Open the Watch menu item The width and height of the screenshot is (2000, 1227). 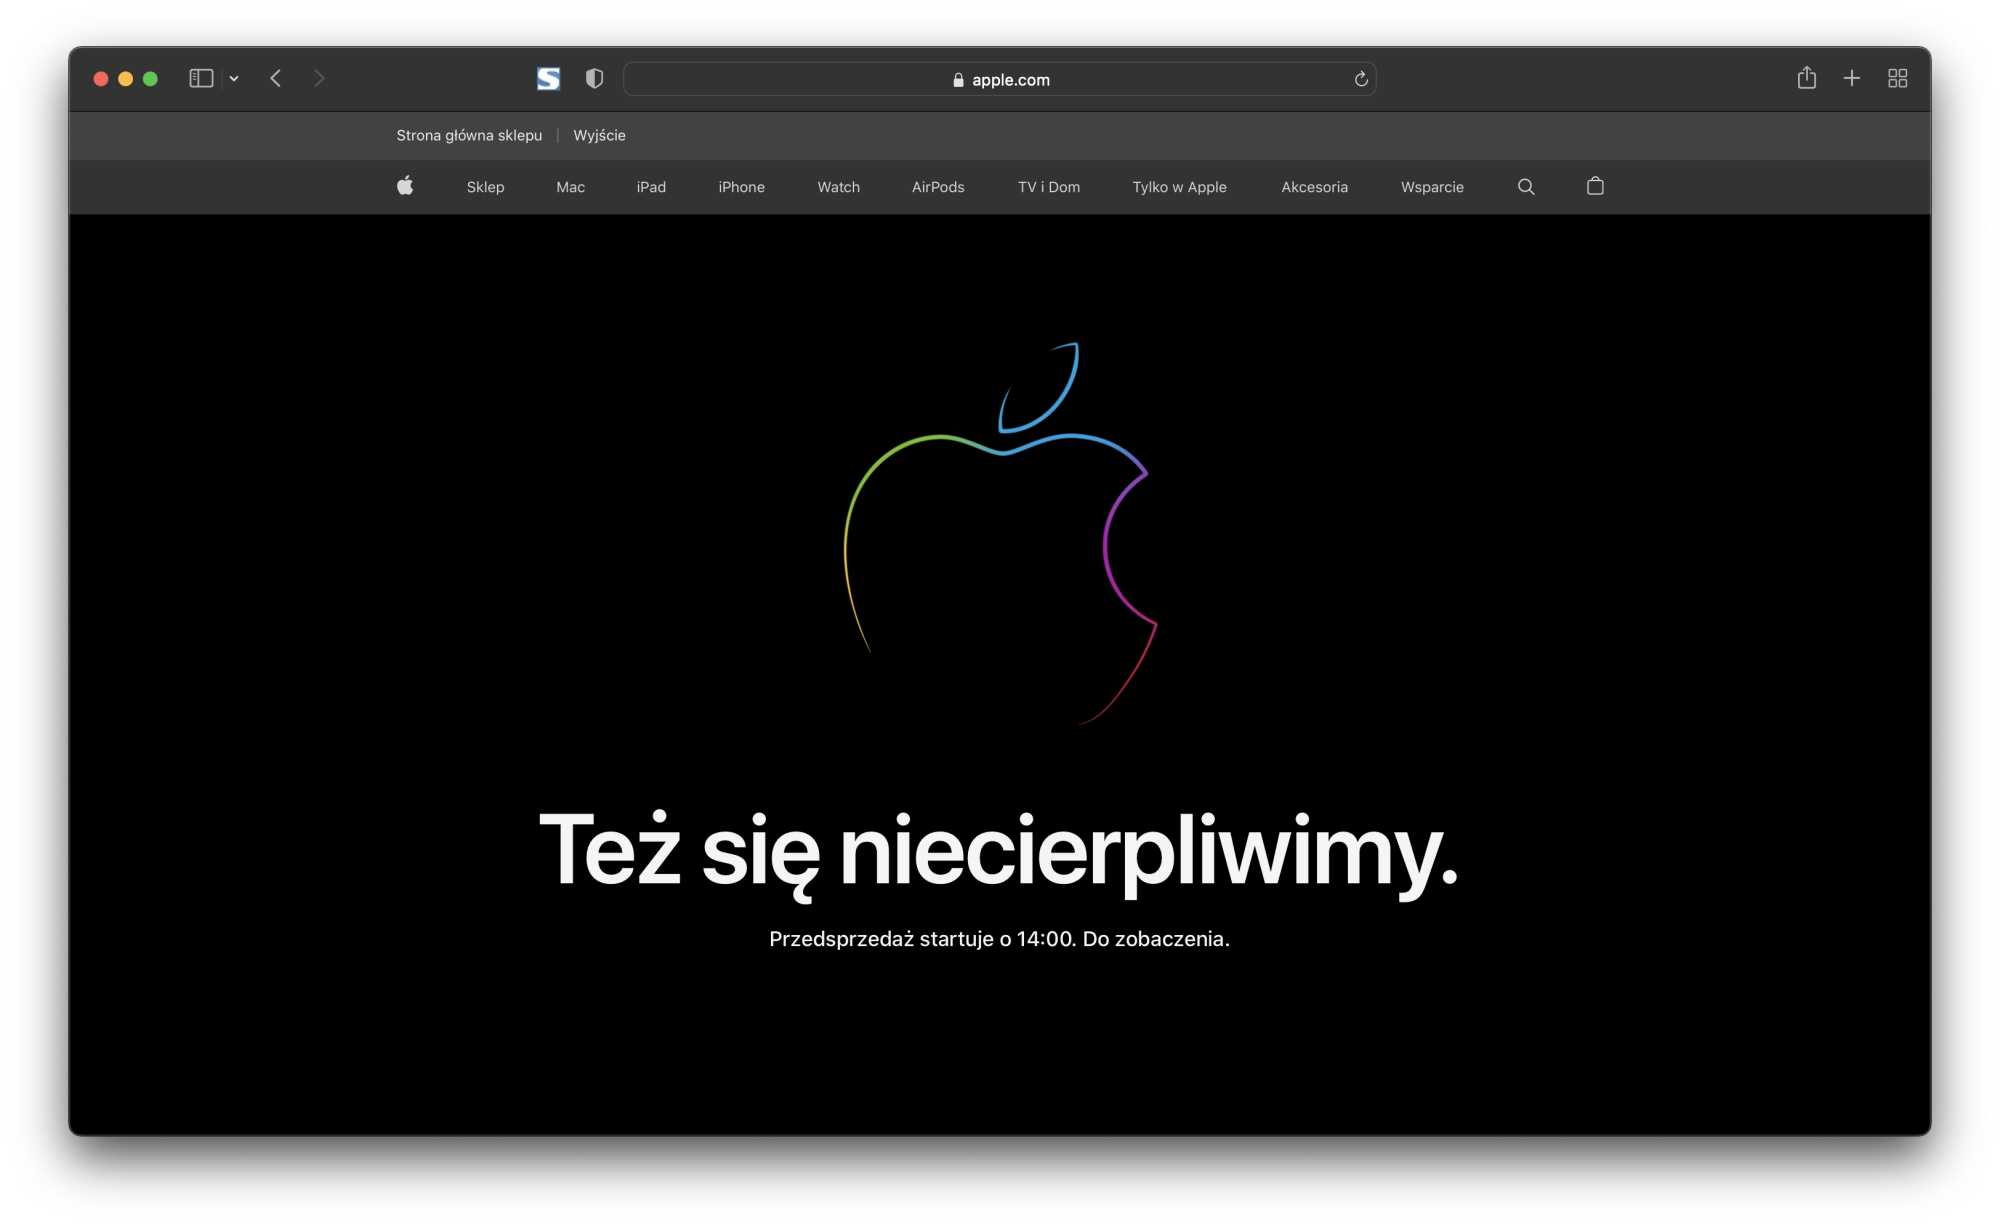[838, 187]
